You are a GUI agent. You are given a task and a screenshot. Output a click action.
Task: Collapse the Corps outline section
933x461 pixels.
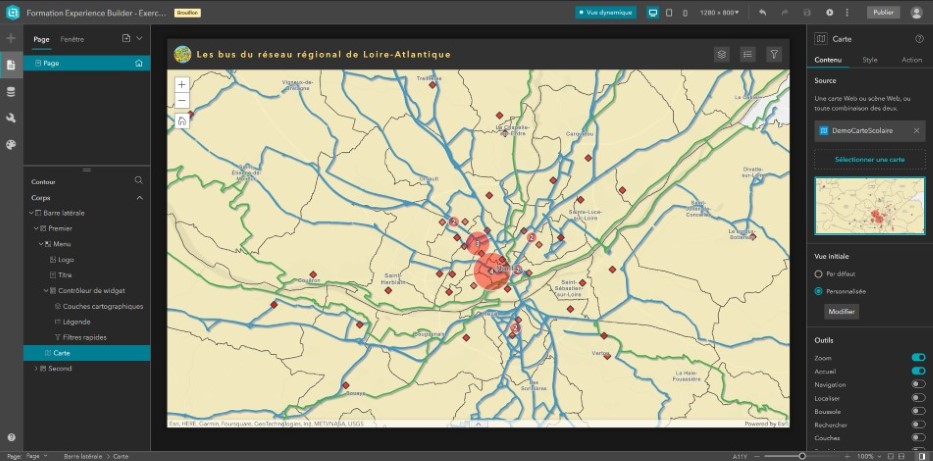(140, 197)
